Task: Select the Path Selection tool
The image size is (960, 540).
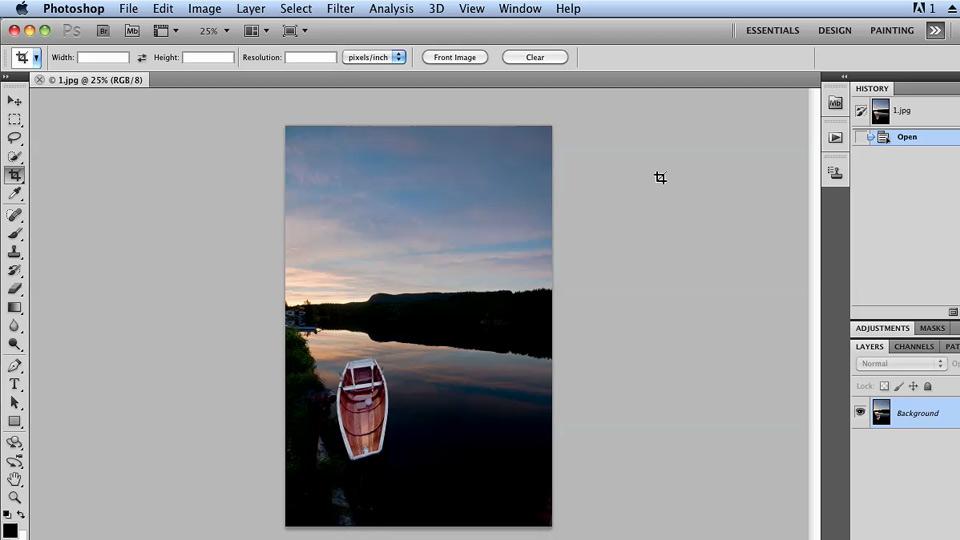Action: coord(14,402)
